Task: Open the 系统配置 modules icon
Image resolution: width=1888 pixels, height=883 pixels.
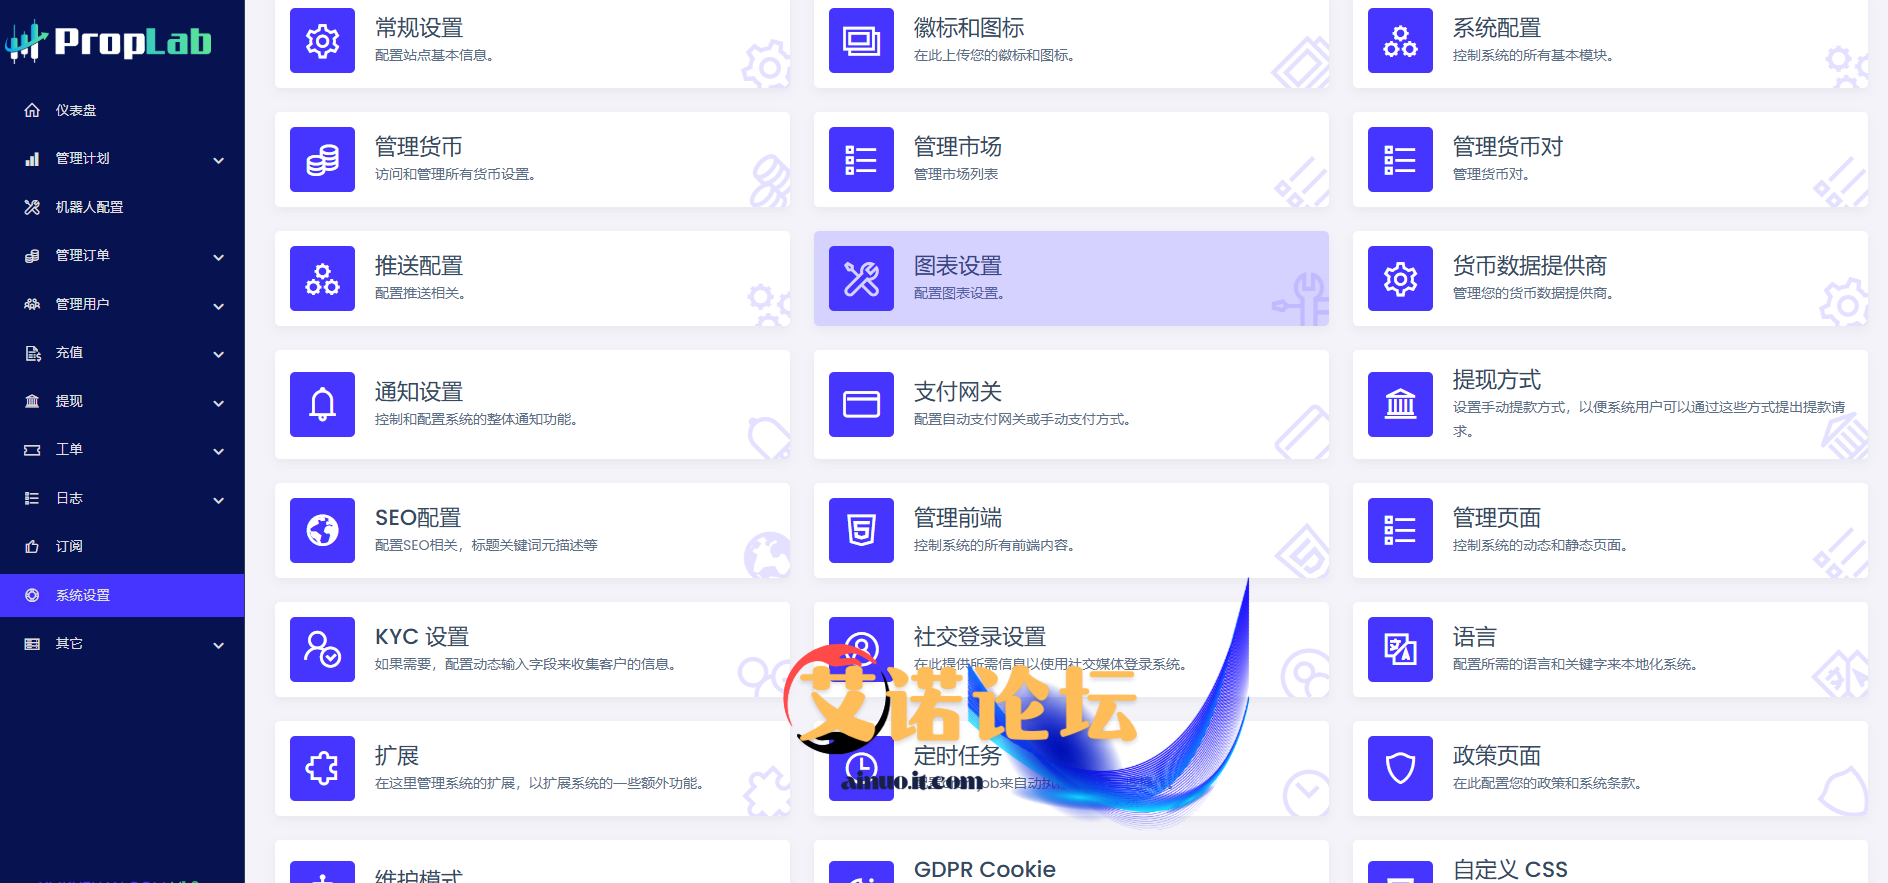Action: (x=1400, y=41)
